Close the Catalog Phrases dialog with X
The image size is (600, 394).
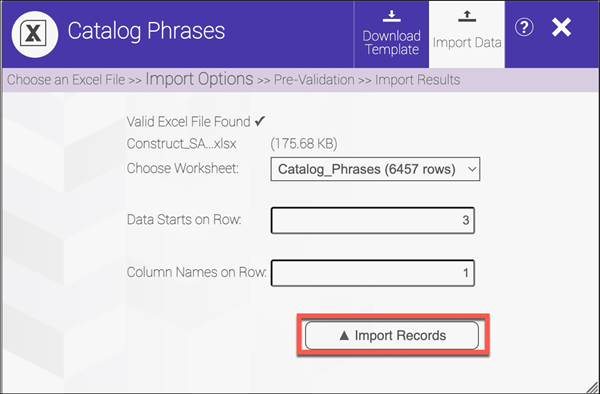[561, 28]
